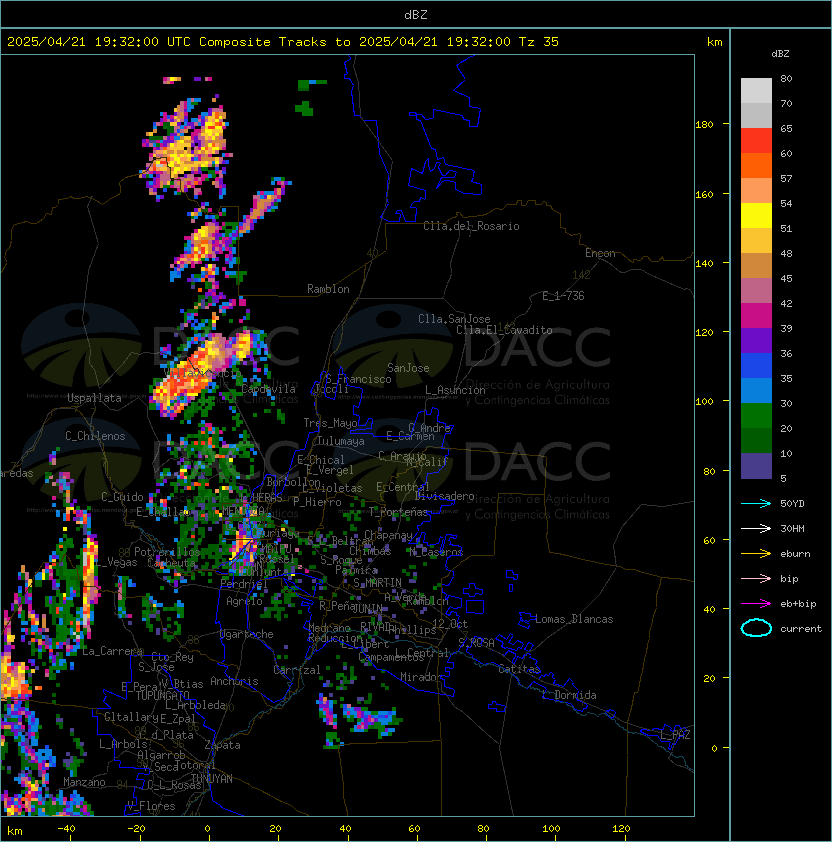This screenshot has height=842, width=832.
Task: Click the 'current' legend label
Action: point(801,629)
